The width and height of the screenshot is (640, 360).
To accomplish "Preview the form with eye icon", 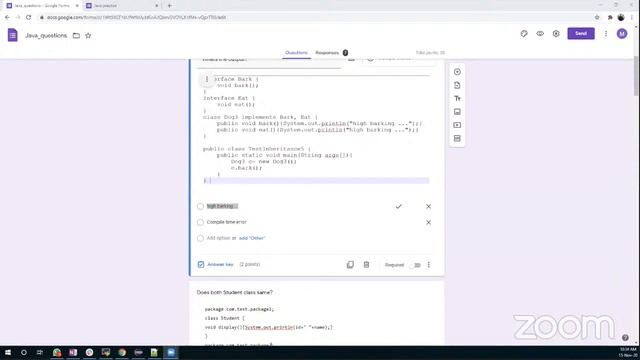I will point(540,34).
